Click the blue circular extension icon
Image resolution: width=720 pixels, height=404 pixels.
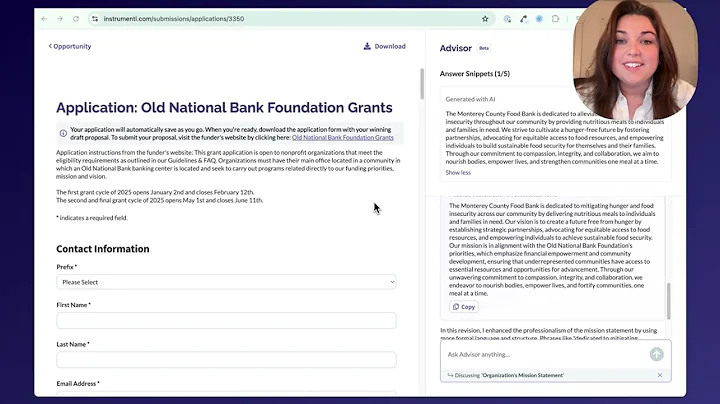[539, 19]
